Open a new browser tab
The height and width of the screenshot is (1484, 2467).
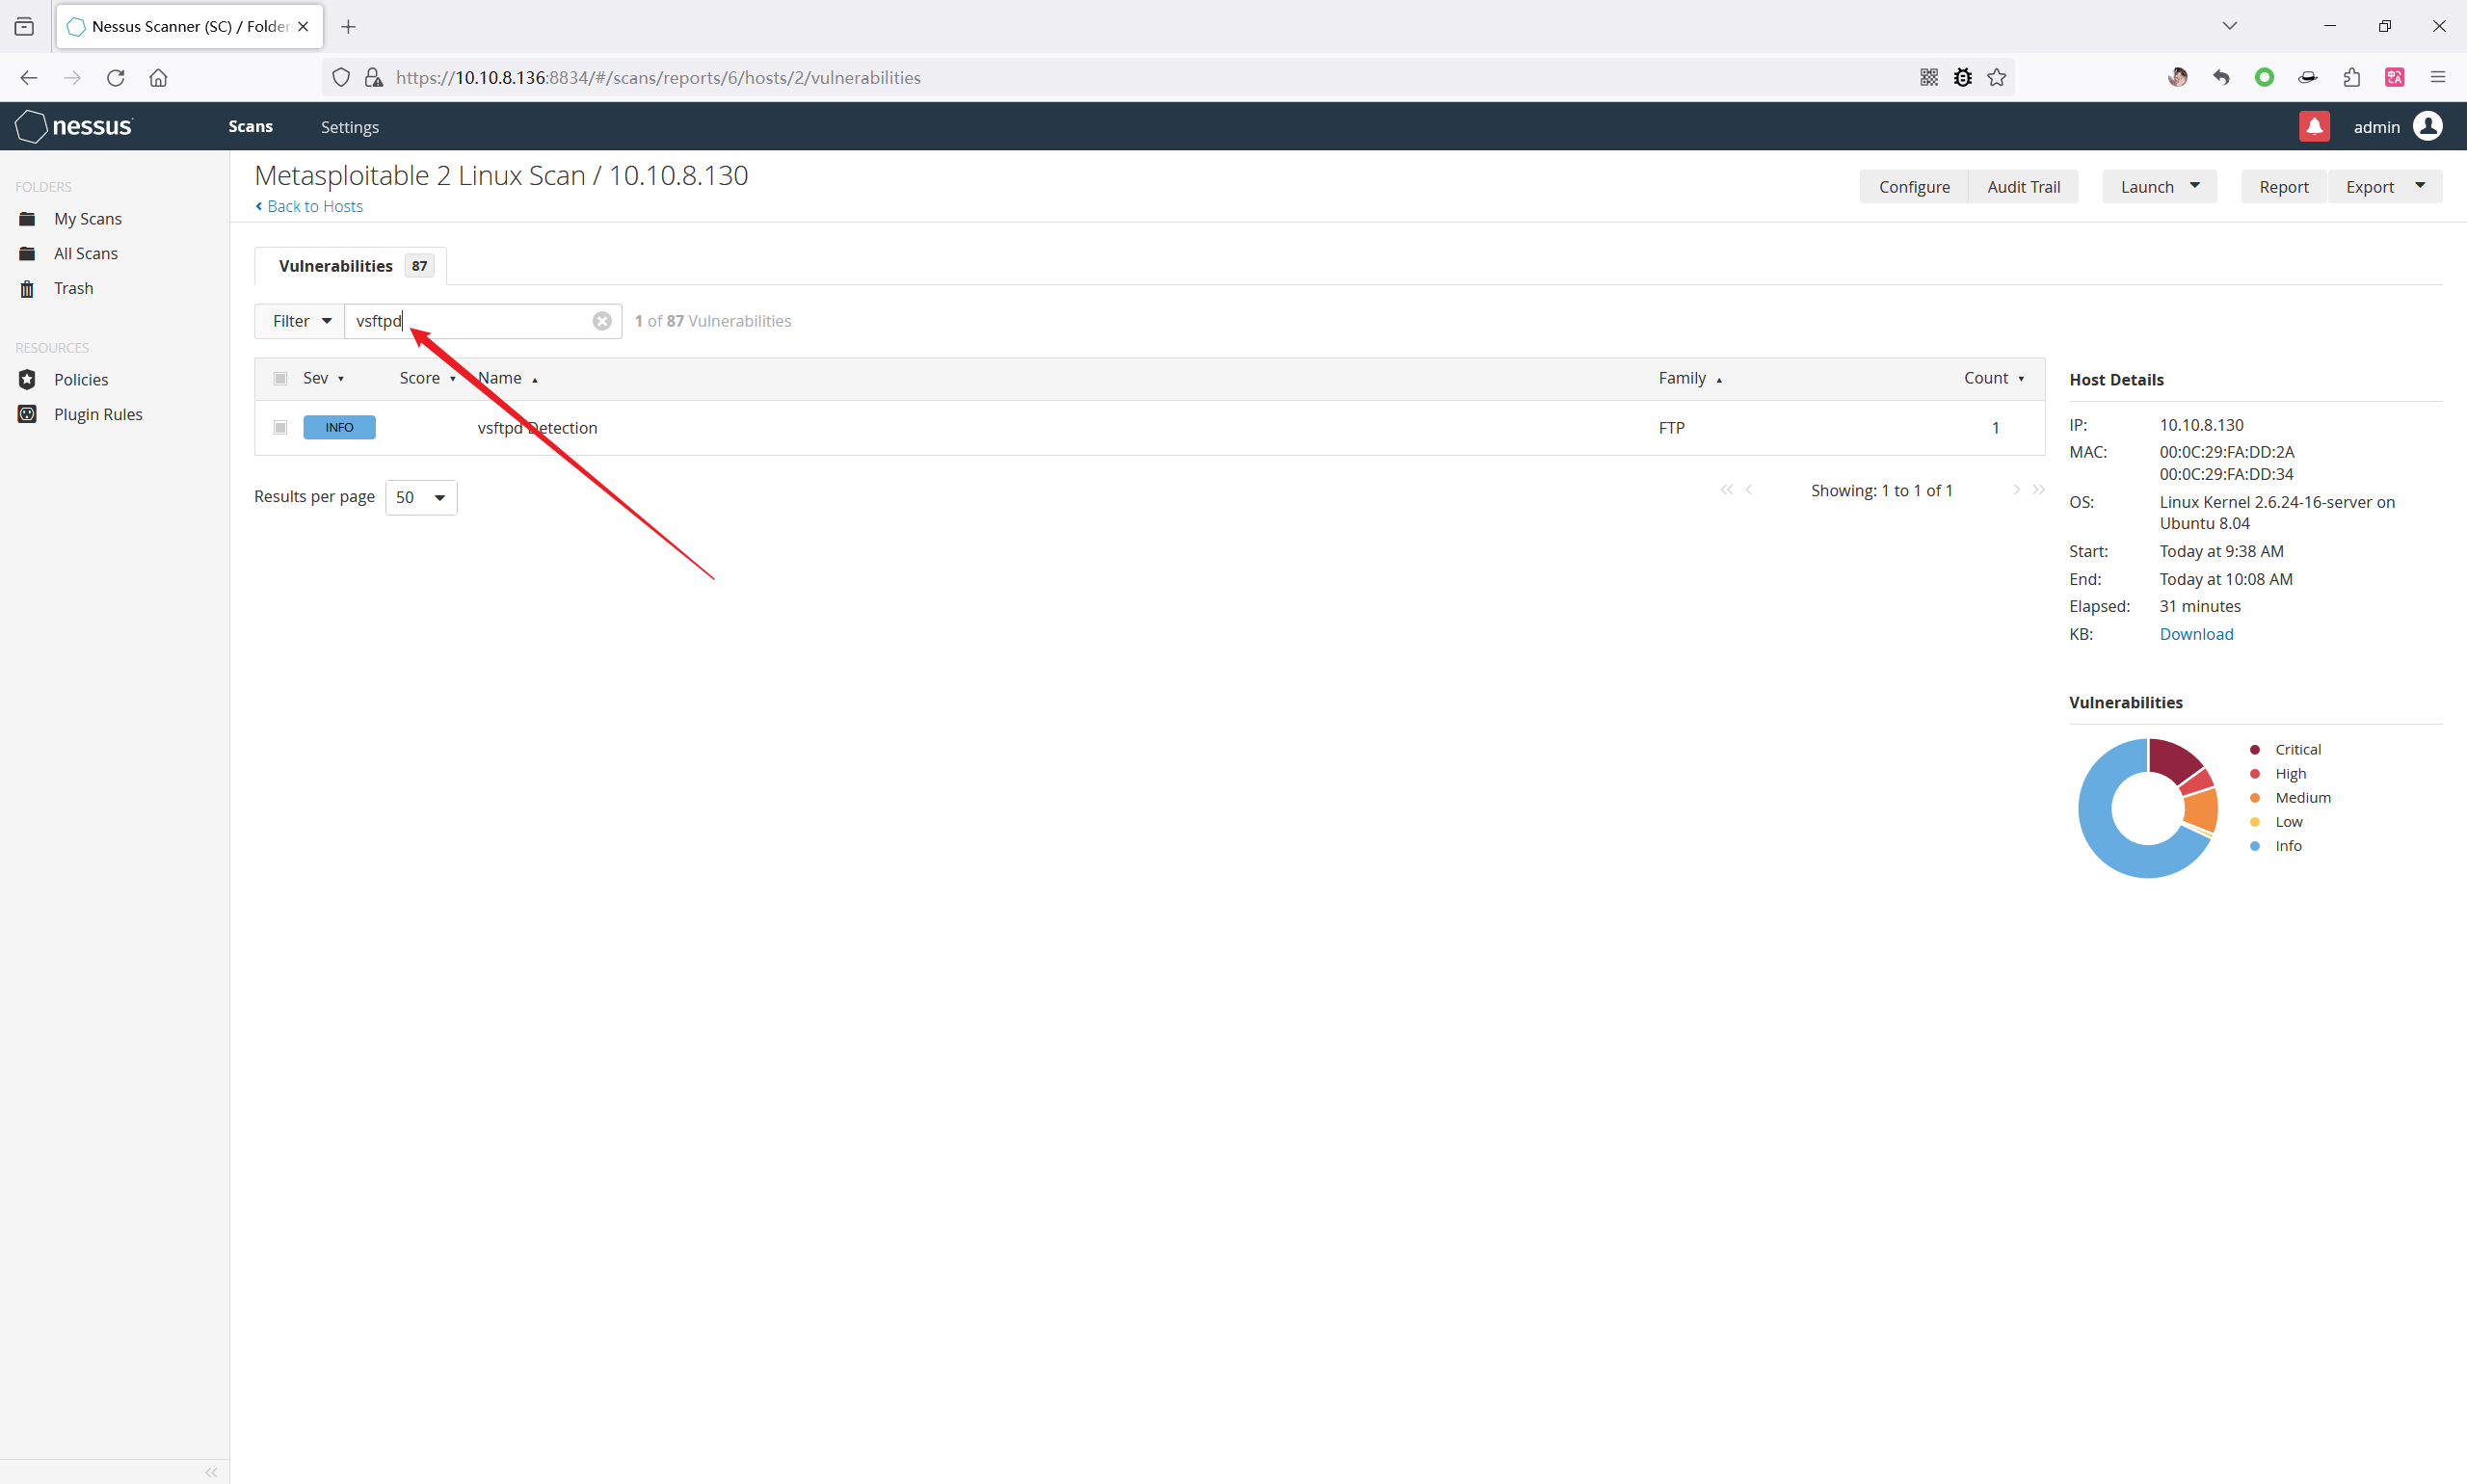tap(348, 27)
